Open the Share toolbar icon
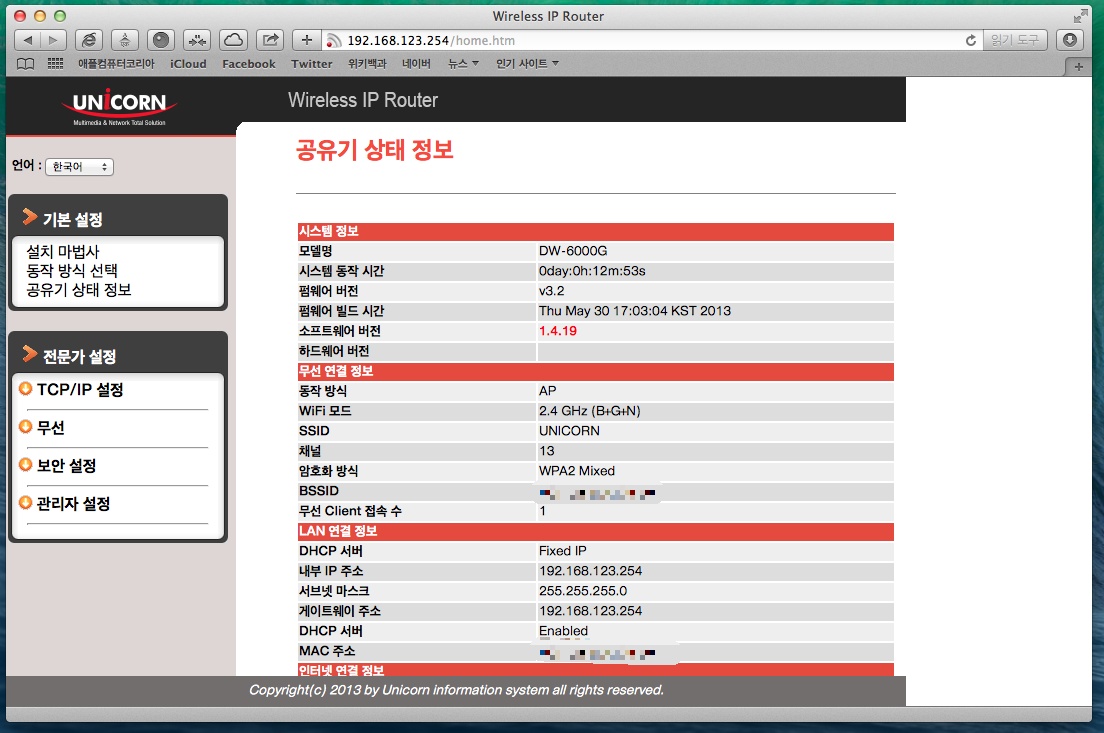The height and width of the screenshot is (733, 1104). 270,40
